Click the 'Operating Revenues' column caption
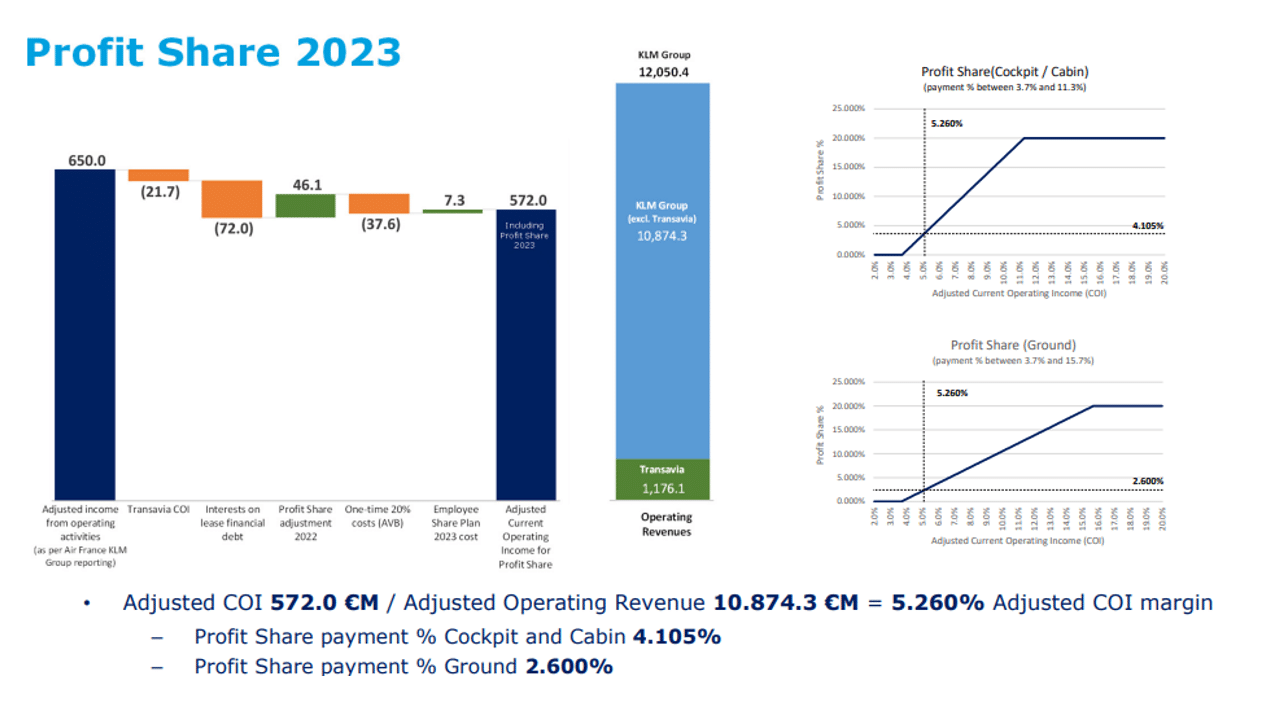Viewport: 1273px width, 717px height. 666,524
